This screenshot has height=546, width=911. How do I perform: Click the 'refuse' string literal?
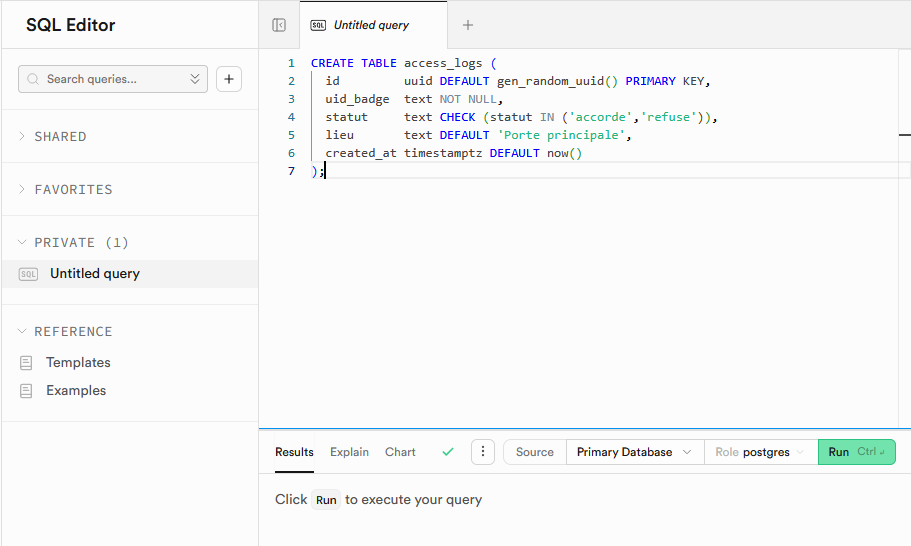click(668, 117)
